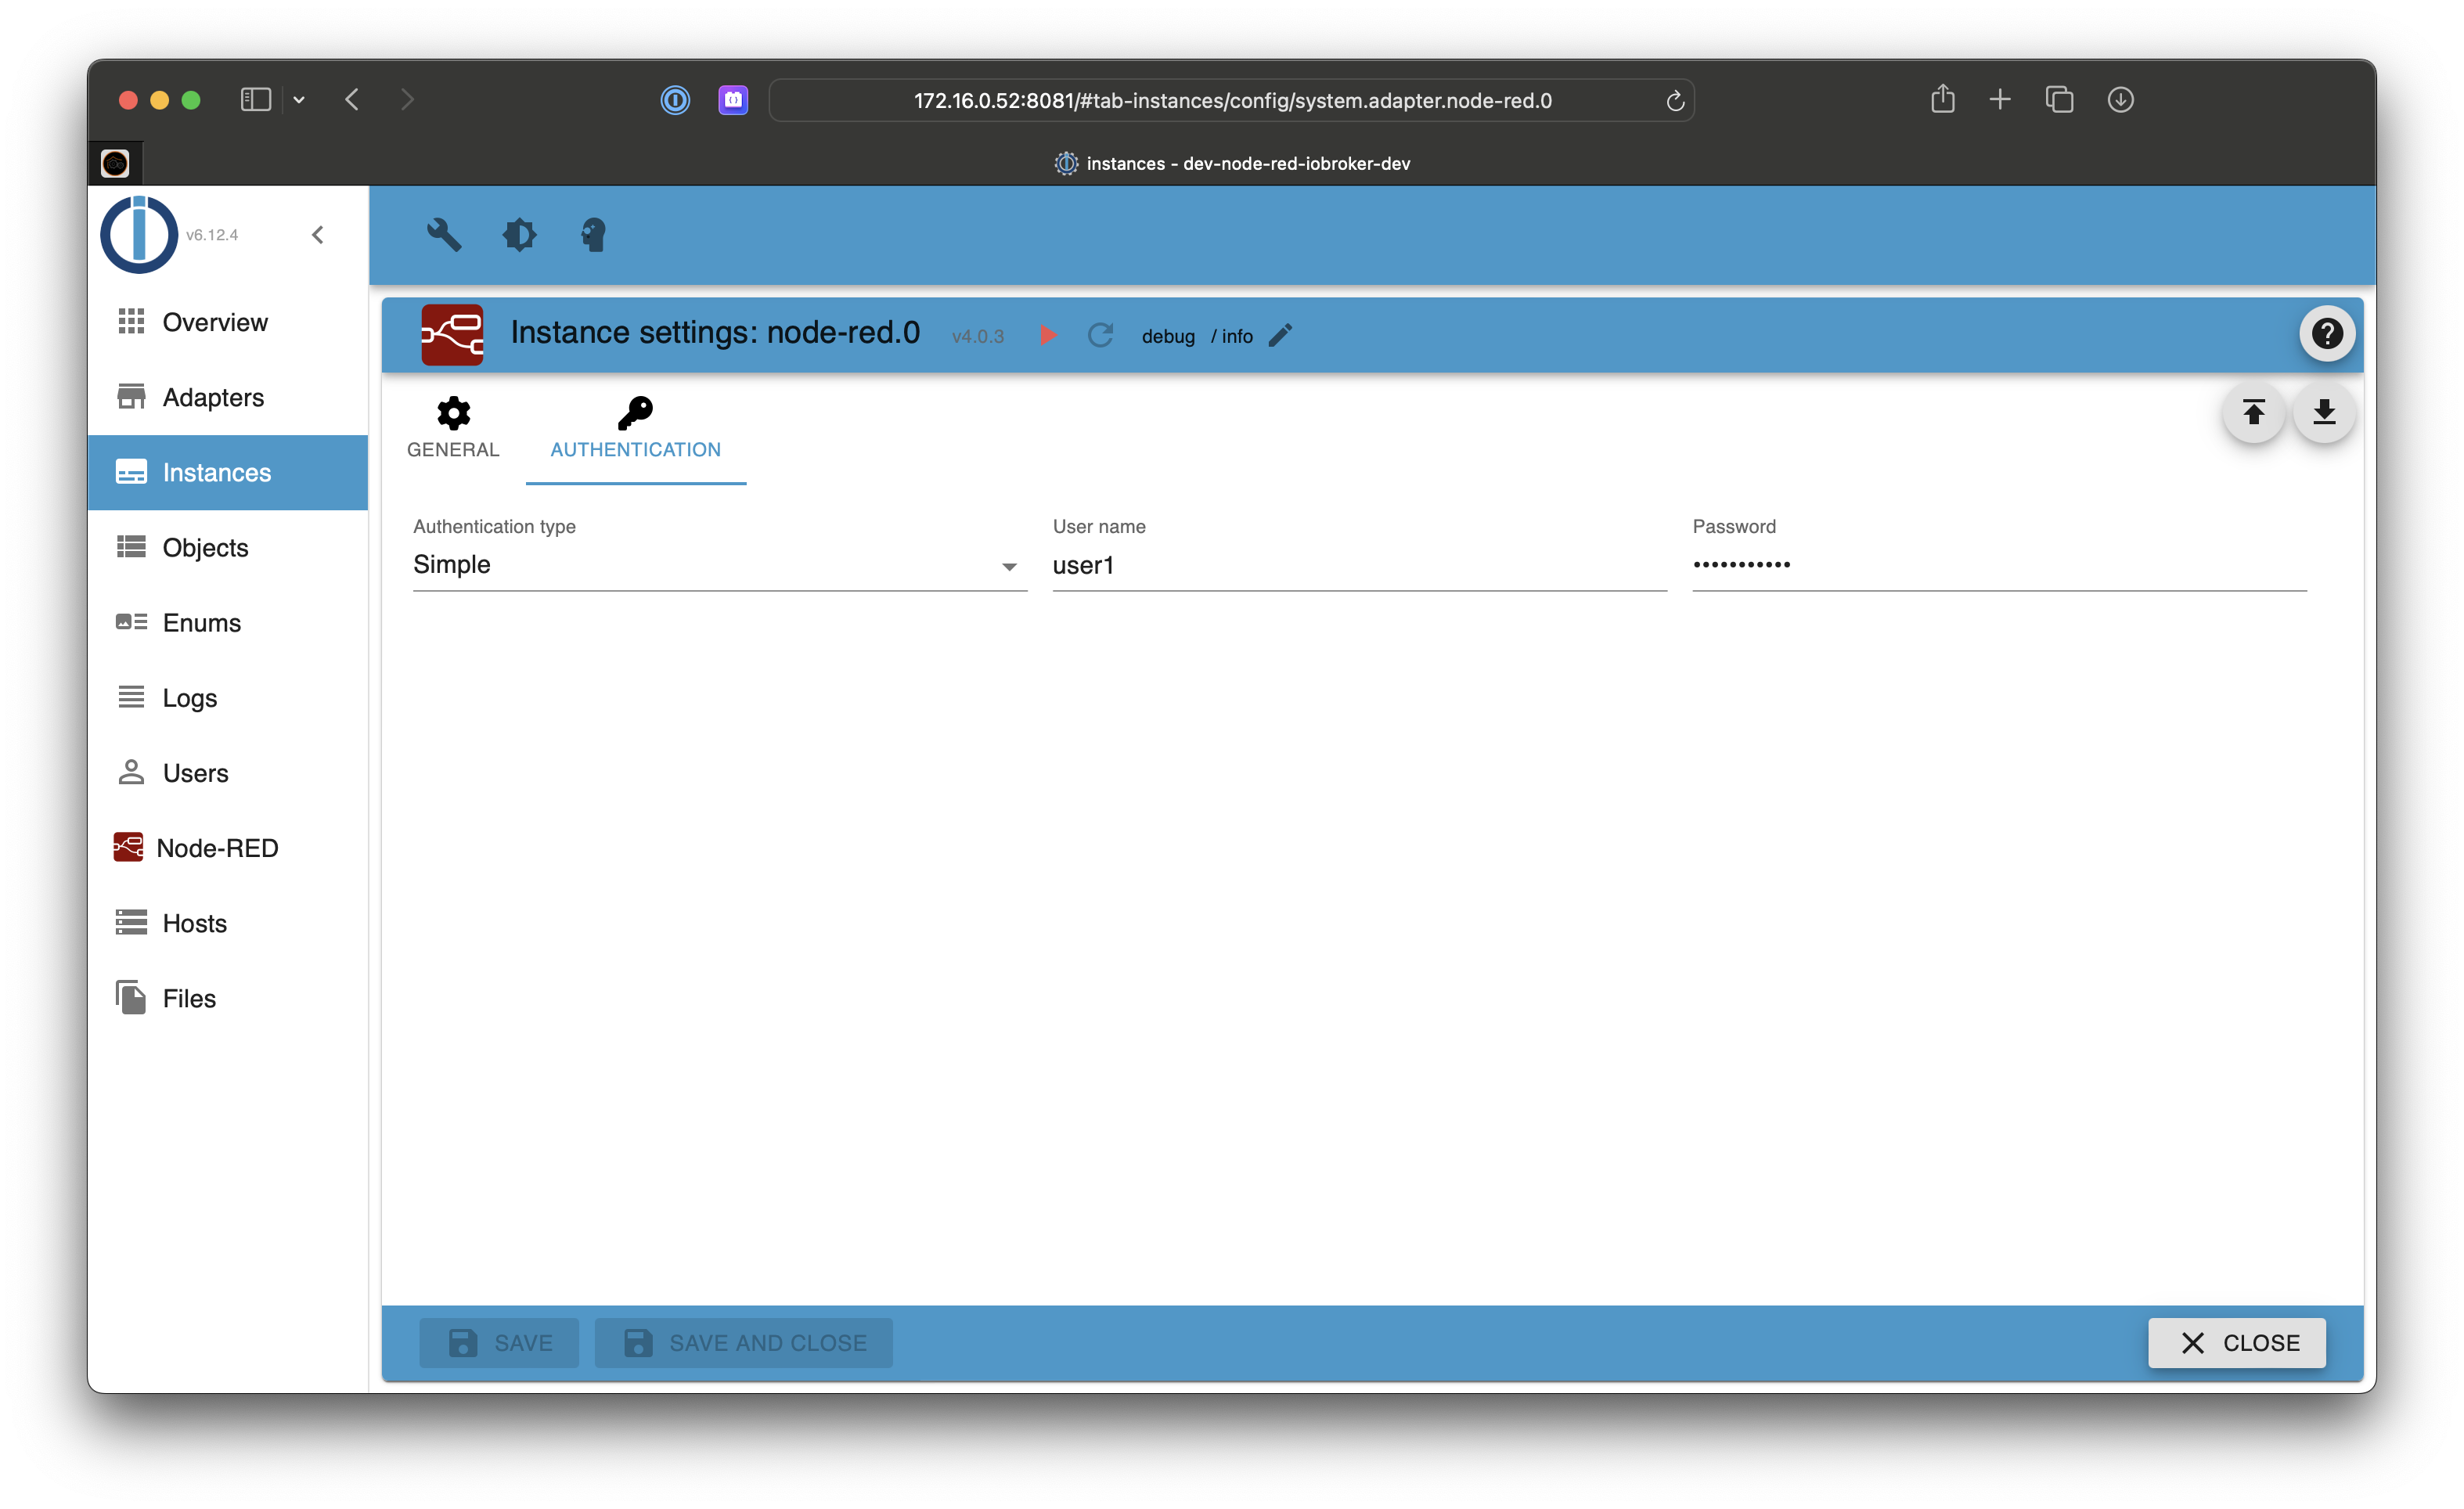Click the Save button
2464x1509 pixels.
(499, 1342)
